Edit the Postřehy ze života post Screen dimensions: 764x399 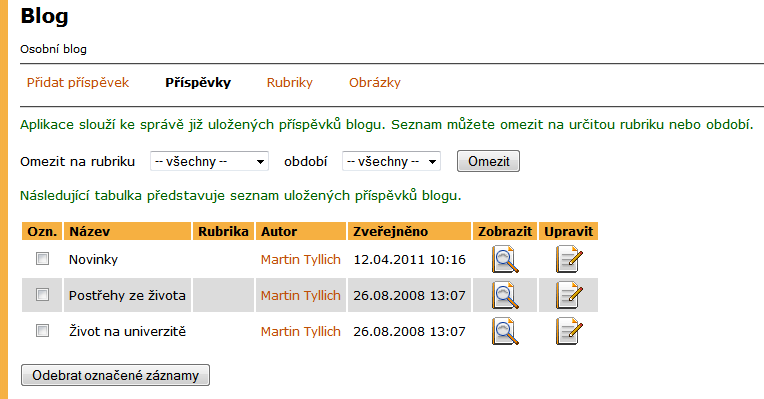point(569,296)
